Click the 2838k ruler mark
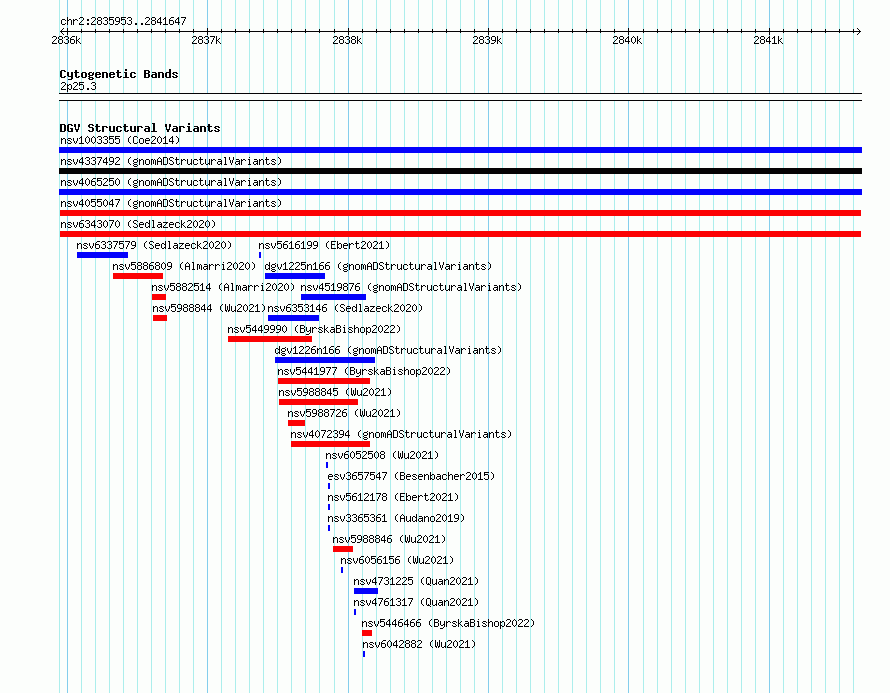 click(347, 40)
